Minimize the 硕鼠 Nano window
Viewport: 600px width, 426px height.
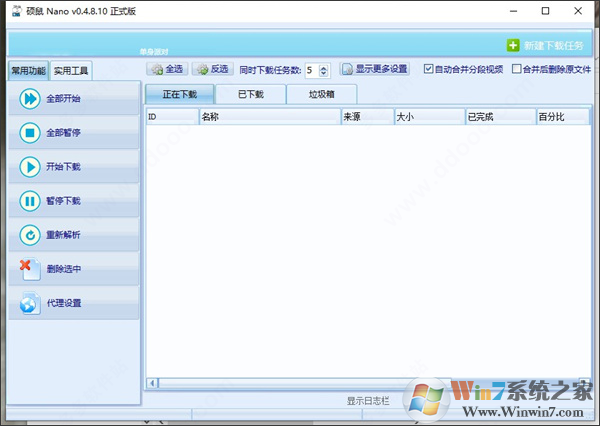coord(514,11)
